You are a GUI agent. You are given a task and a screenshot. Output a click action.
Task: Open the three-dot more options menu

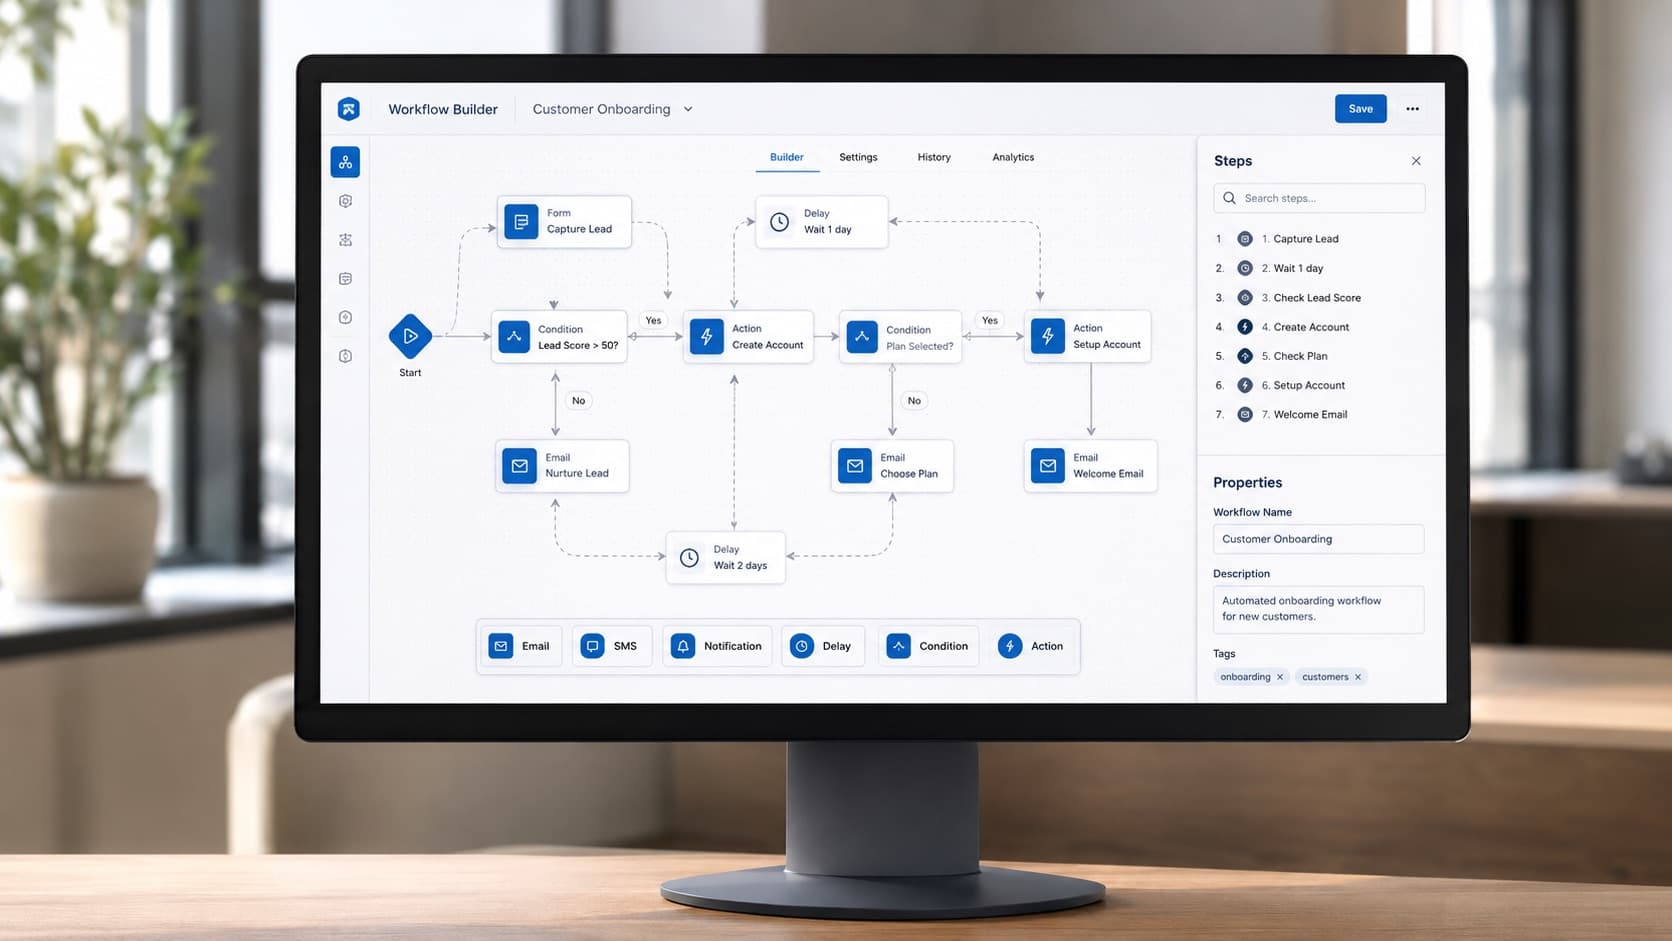(1412, 109)
